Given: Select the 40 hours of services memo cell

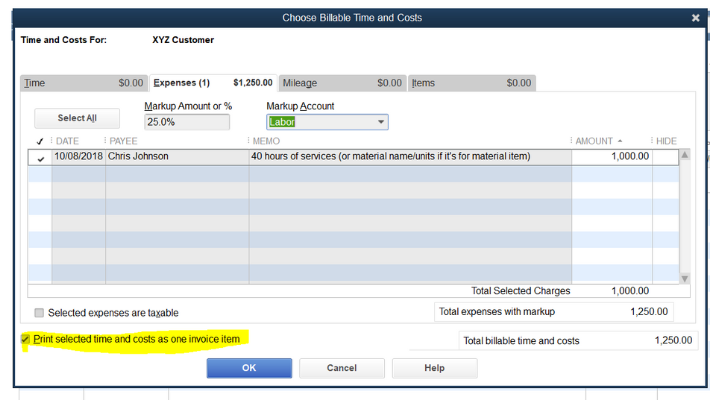Looking at the screenshot, I should coord(410,156).
